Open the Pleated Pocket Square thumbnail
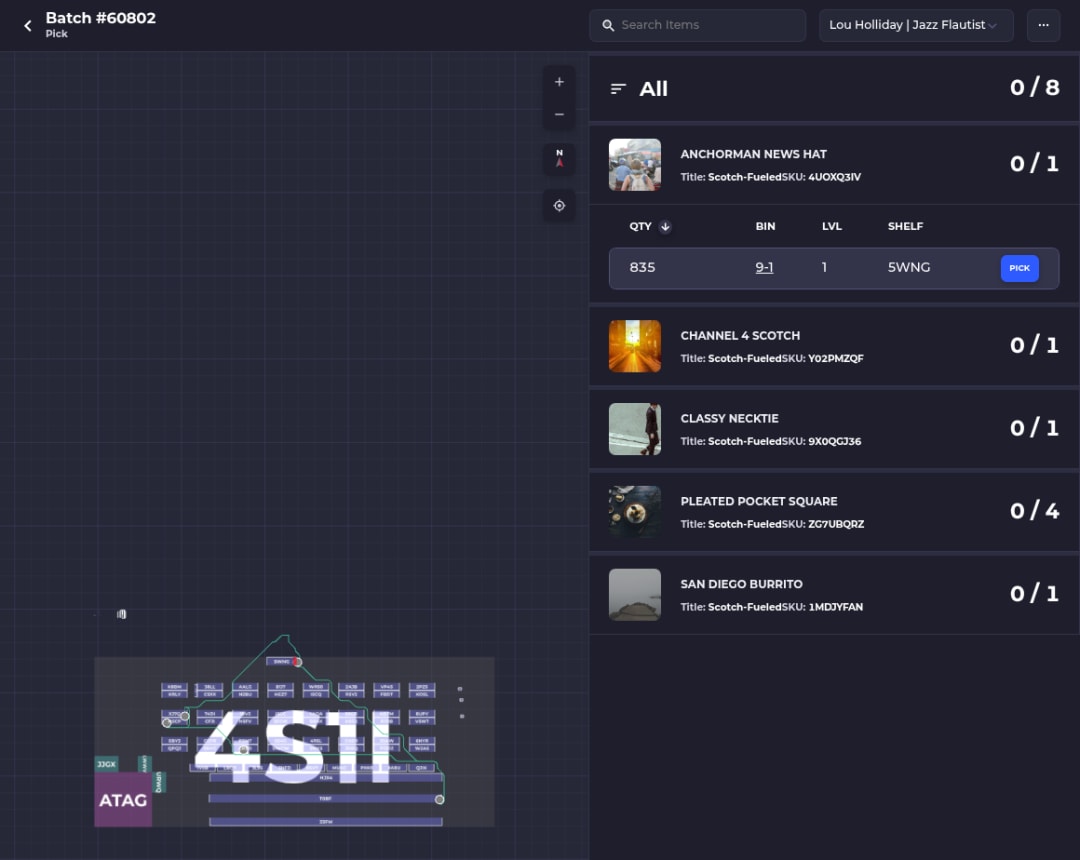The image size is (1080, 860). point(634,512)
